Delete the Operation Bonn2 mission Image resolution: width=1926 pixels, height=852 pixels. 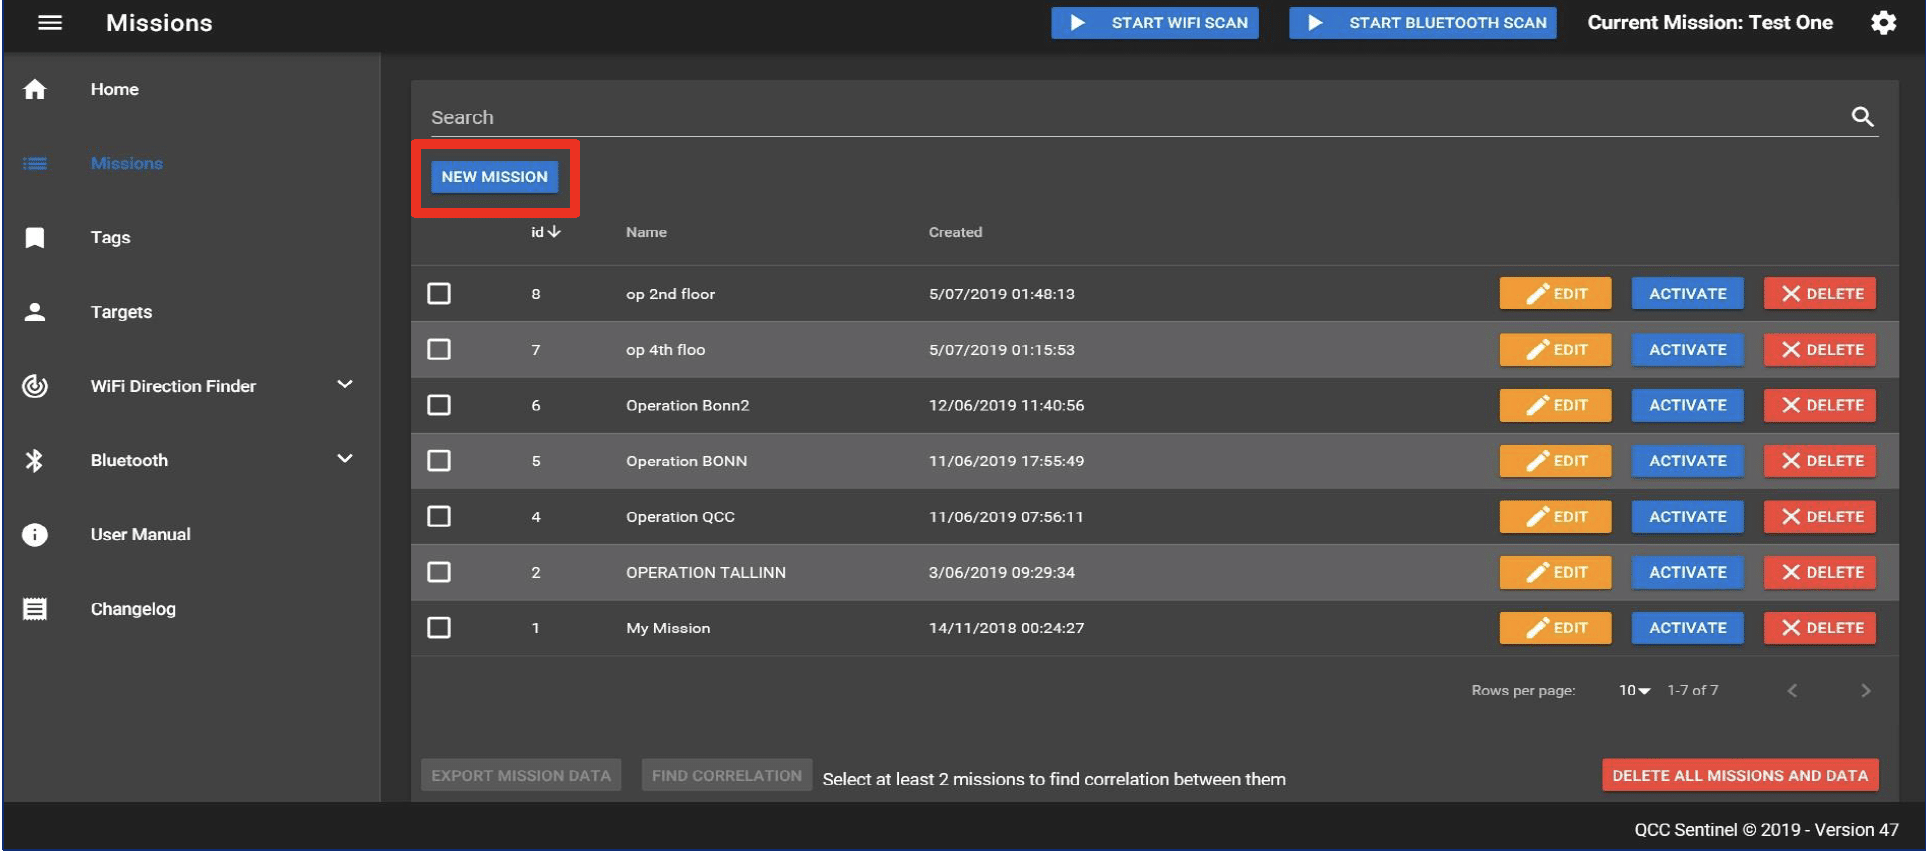1820,405
